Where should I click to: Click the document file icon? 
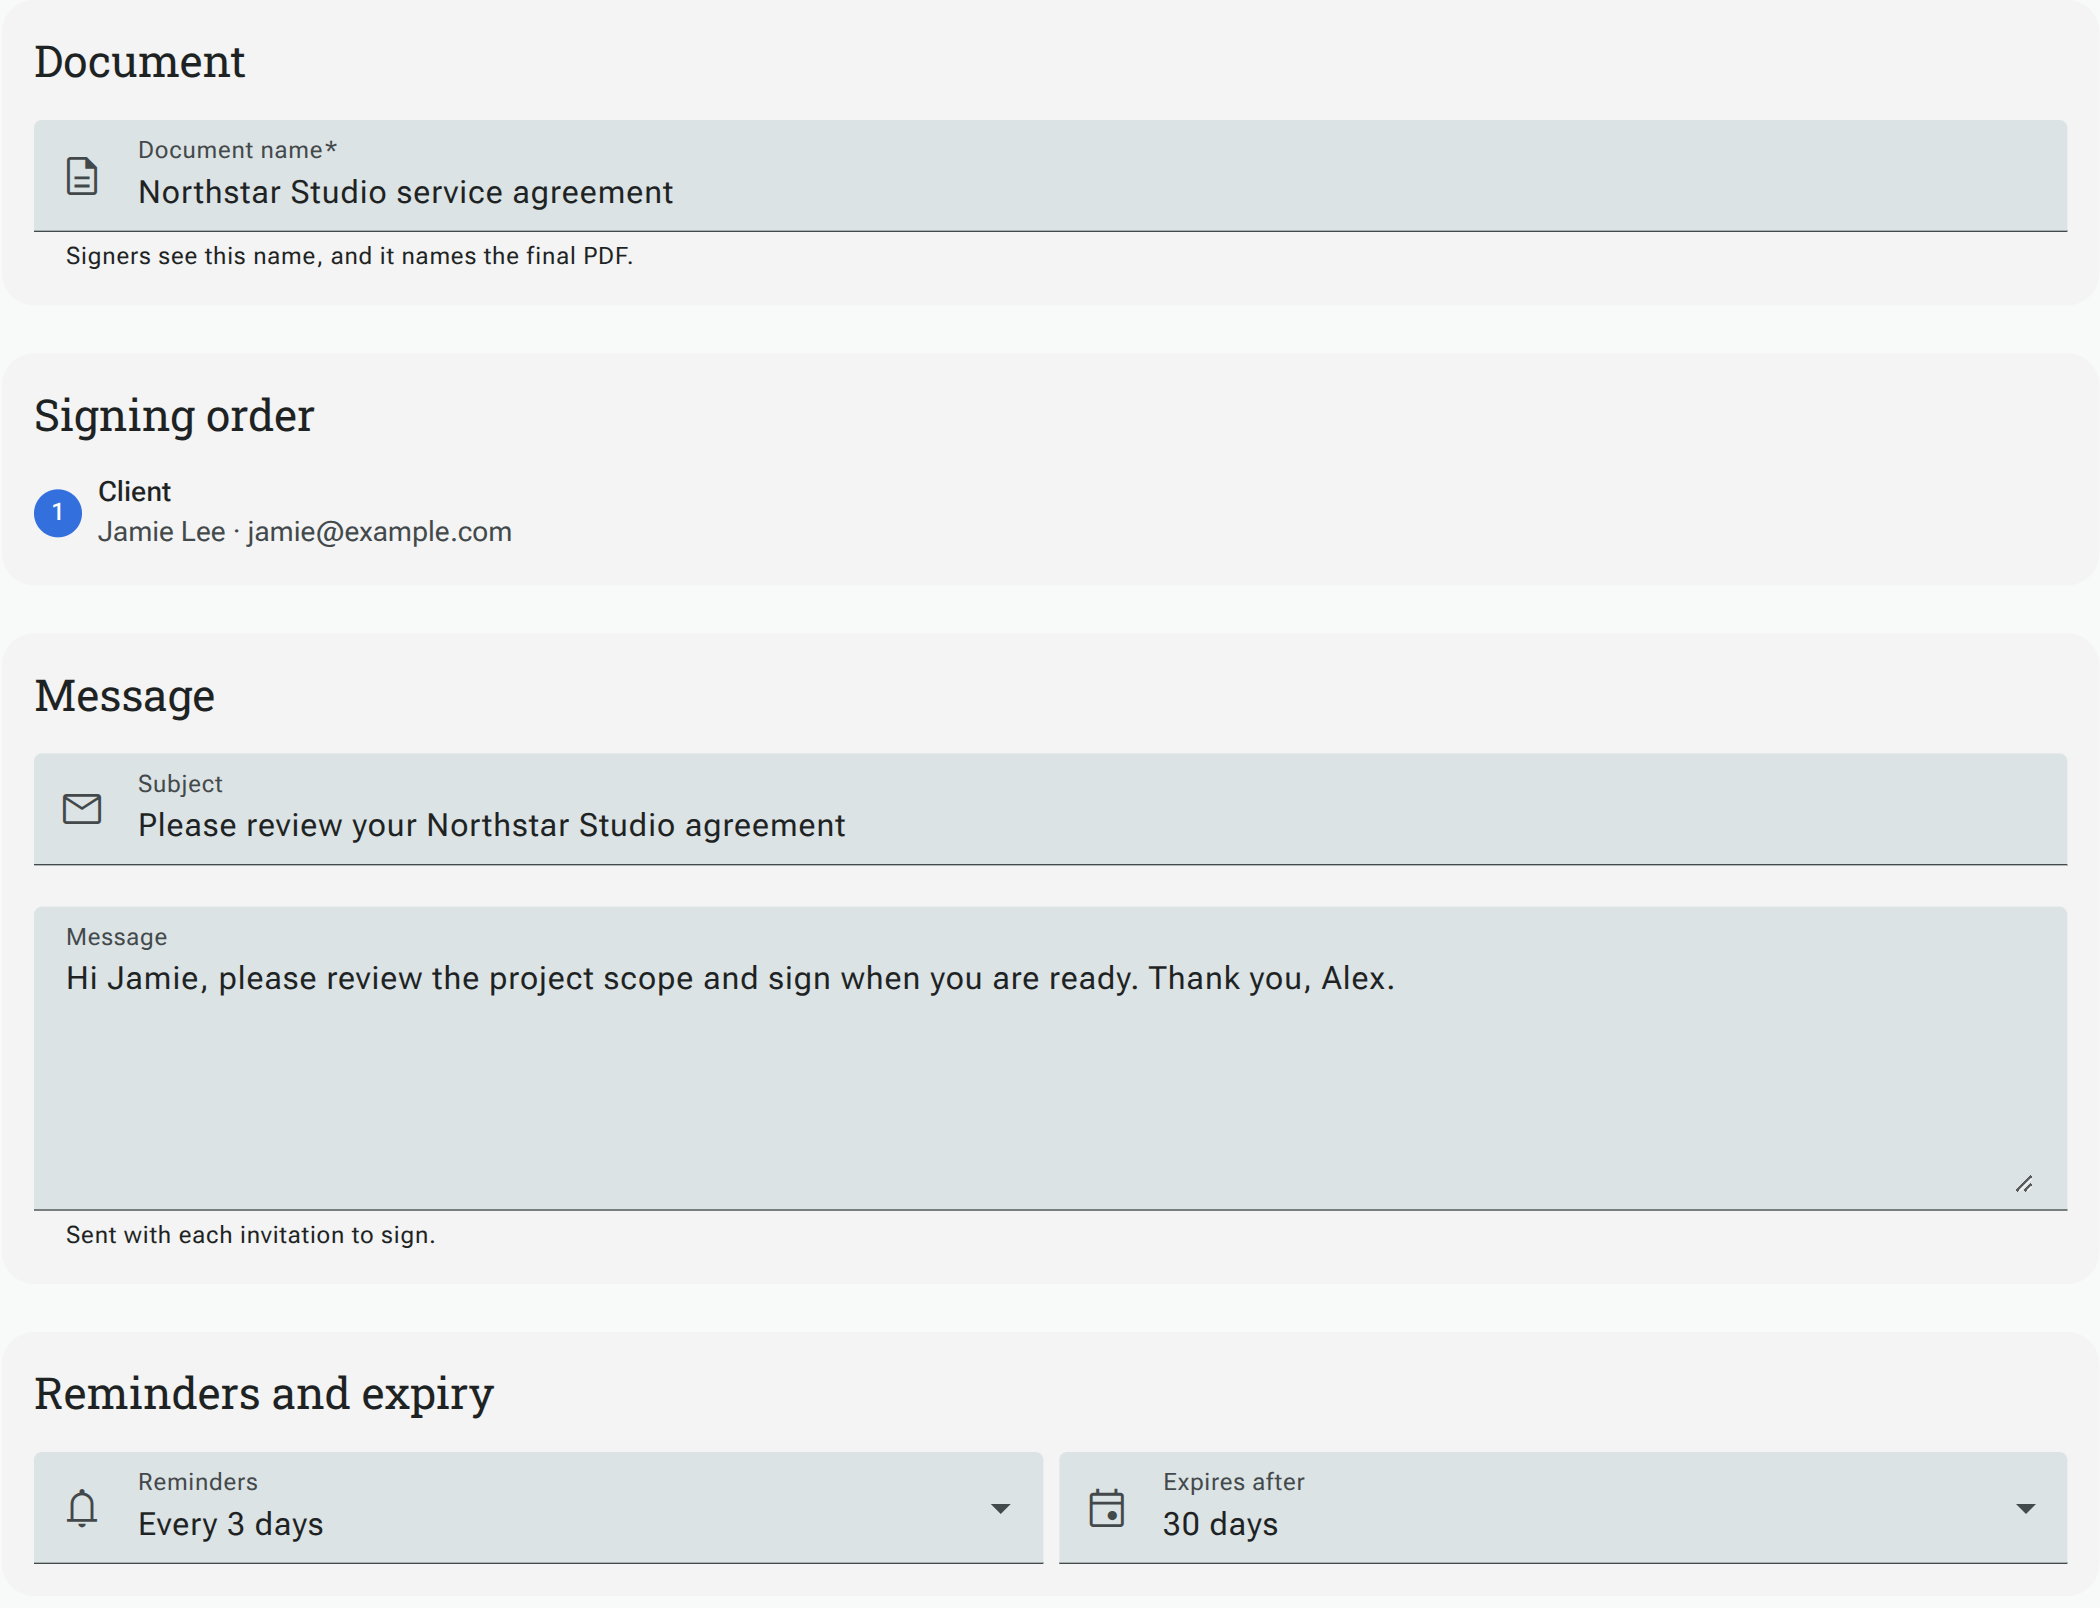82,176
